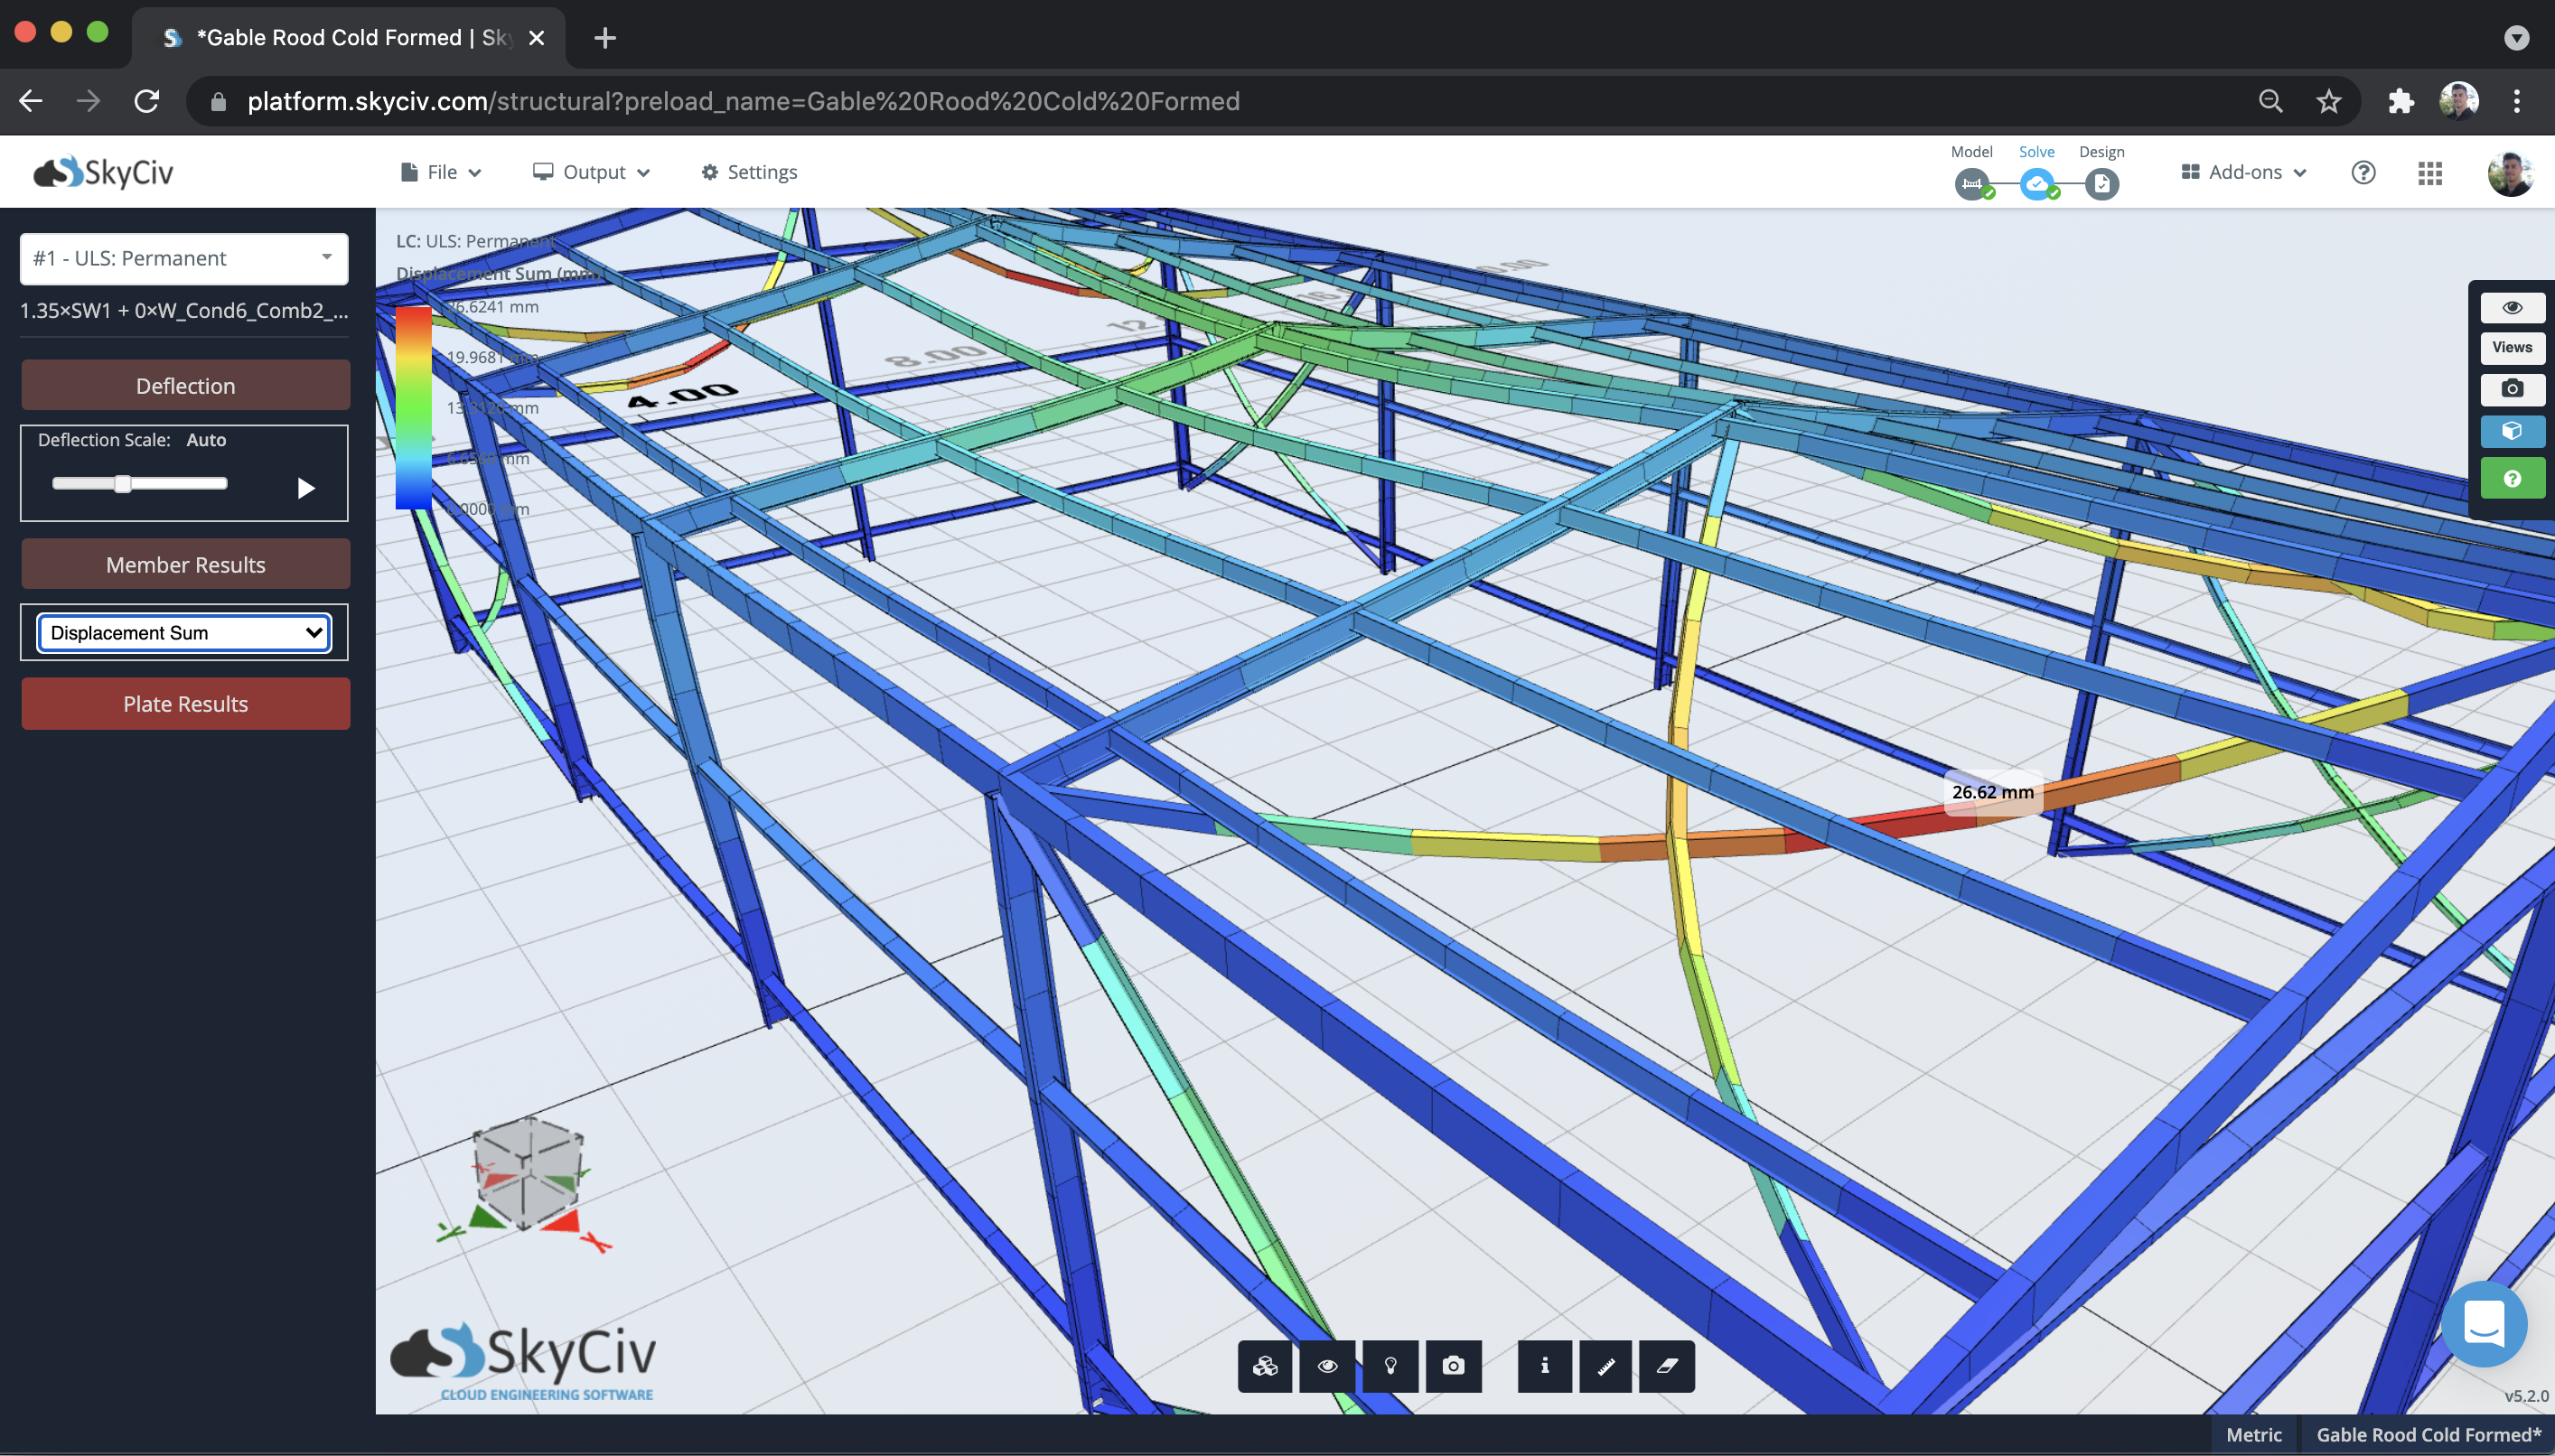Toggle the blue 3D cube render icon
2555x1456 pixels.
click(2512, 431)
